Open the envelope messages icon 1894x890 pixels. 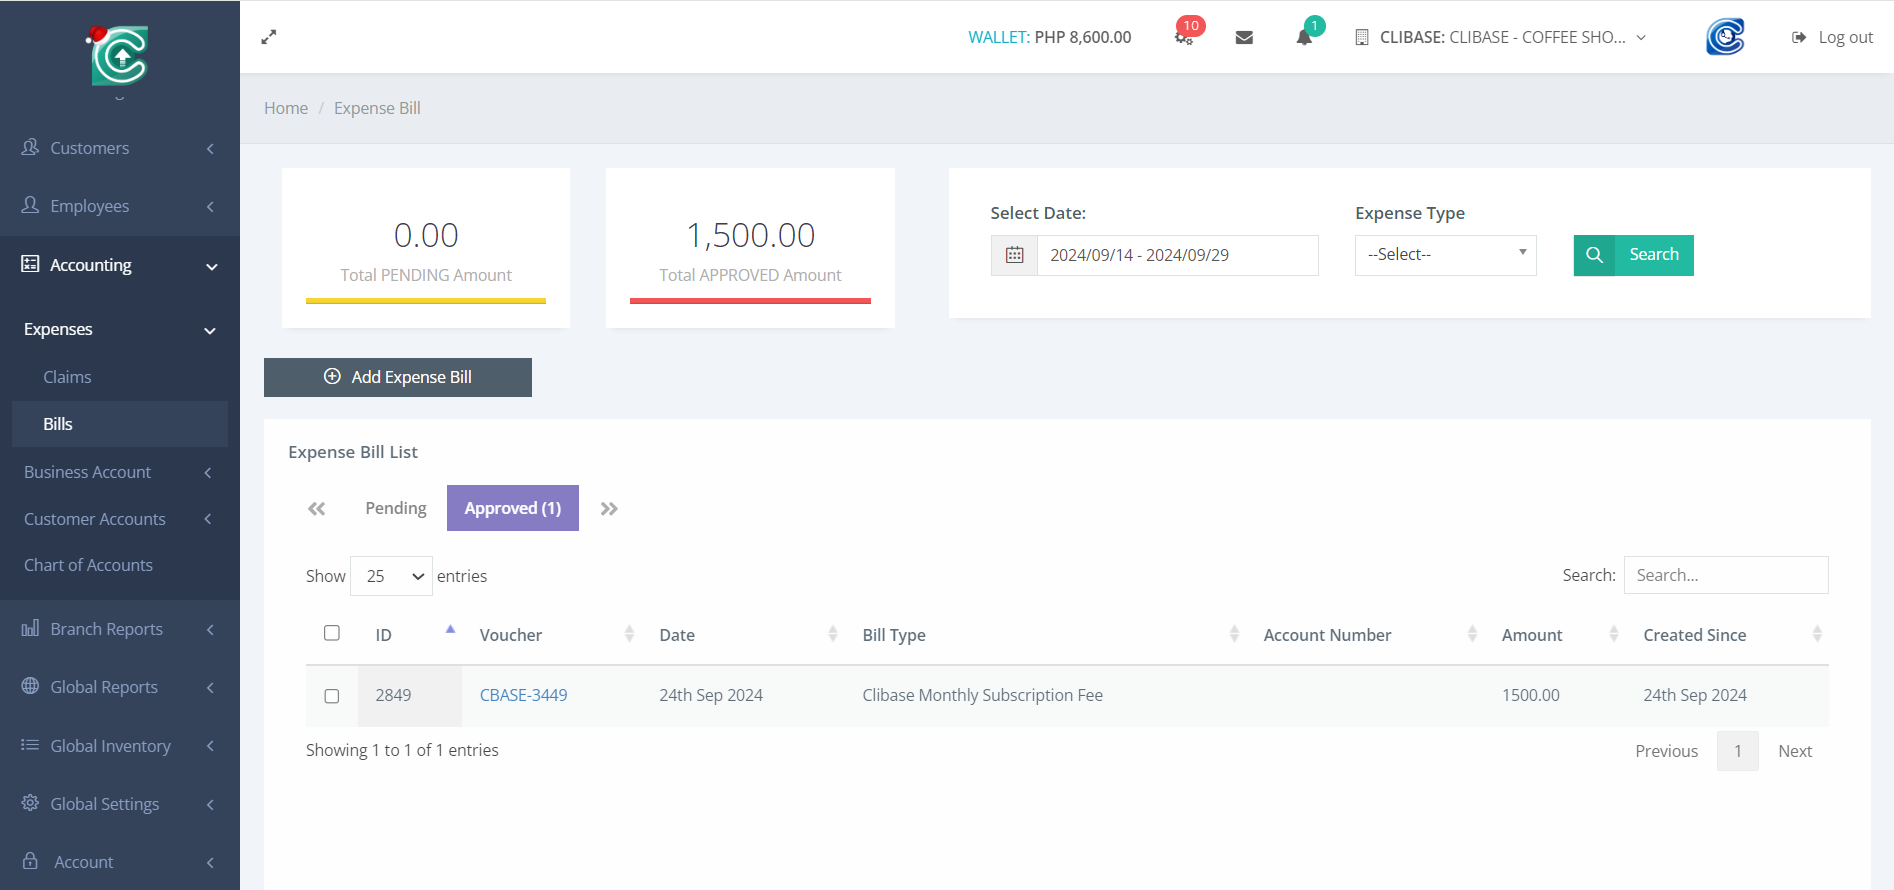tap(1244, 37)
